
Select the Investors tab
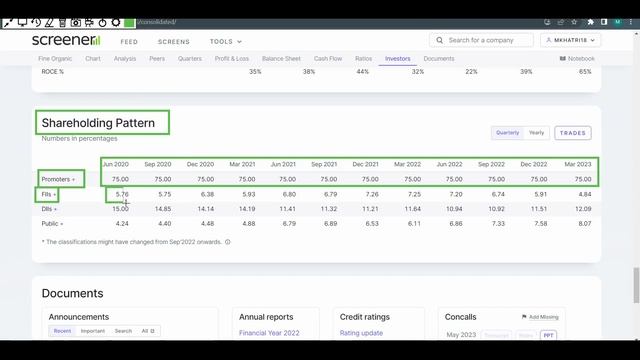pos(398,59)
